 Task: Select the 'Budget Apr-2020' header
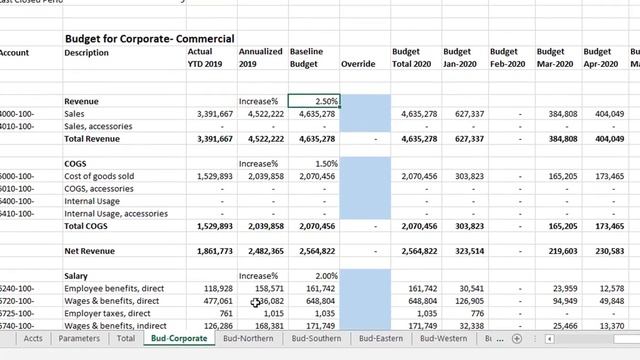pos(601,58)
